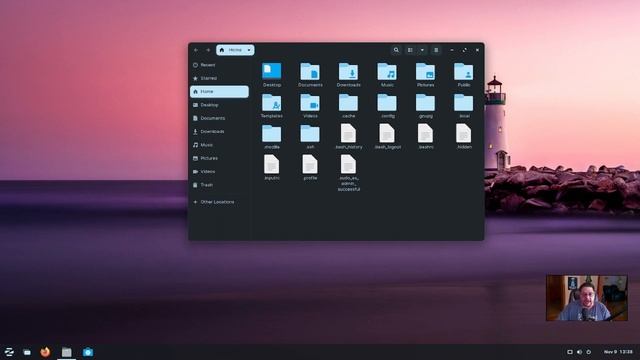Select the .cache folder
This screenshot has height=360, width=640.
(x=348, y=102)
